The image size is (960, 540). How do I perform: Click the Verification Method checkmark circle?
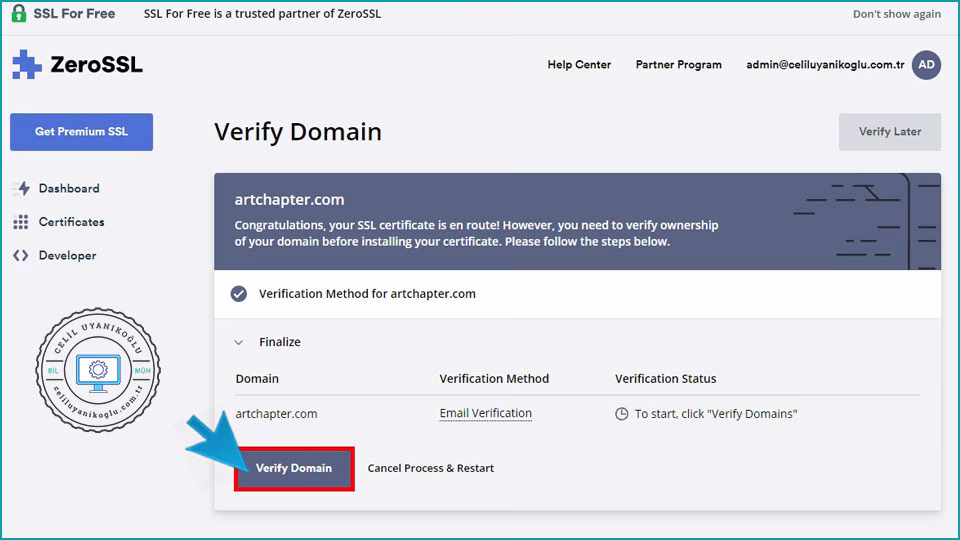[239, 294]
